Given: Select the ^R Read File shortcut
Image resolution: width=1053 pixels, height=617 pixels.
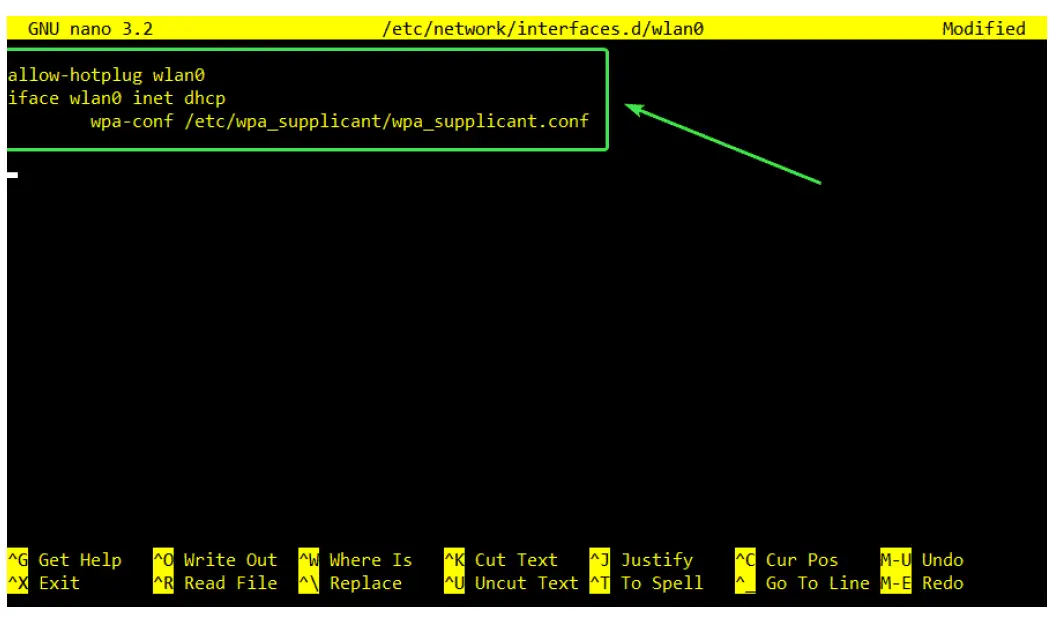Looking at the screenshot, I should coord(215,583).
